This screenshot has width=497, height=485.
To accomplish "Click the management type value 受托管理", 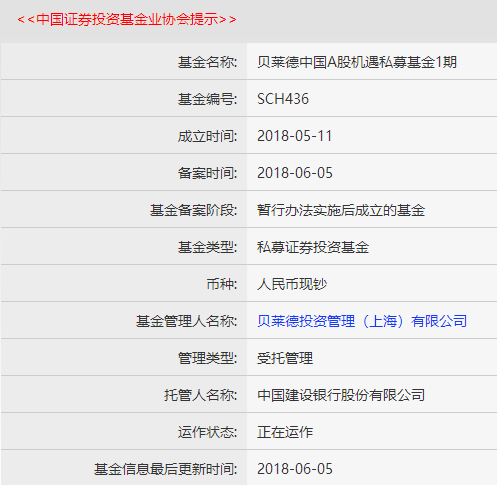I will [285, 358].
